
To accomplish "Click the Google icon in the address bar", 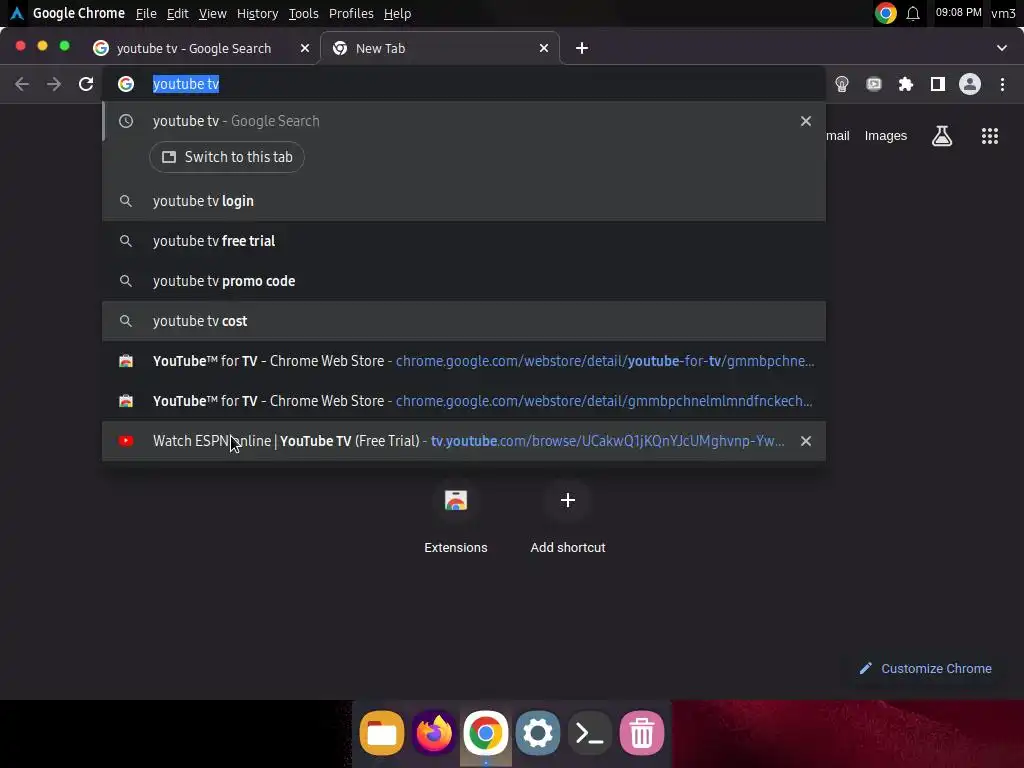I will coord(126,84).
